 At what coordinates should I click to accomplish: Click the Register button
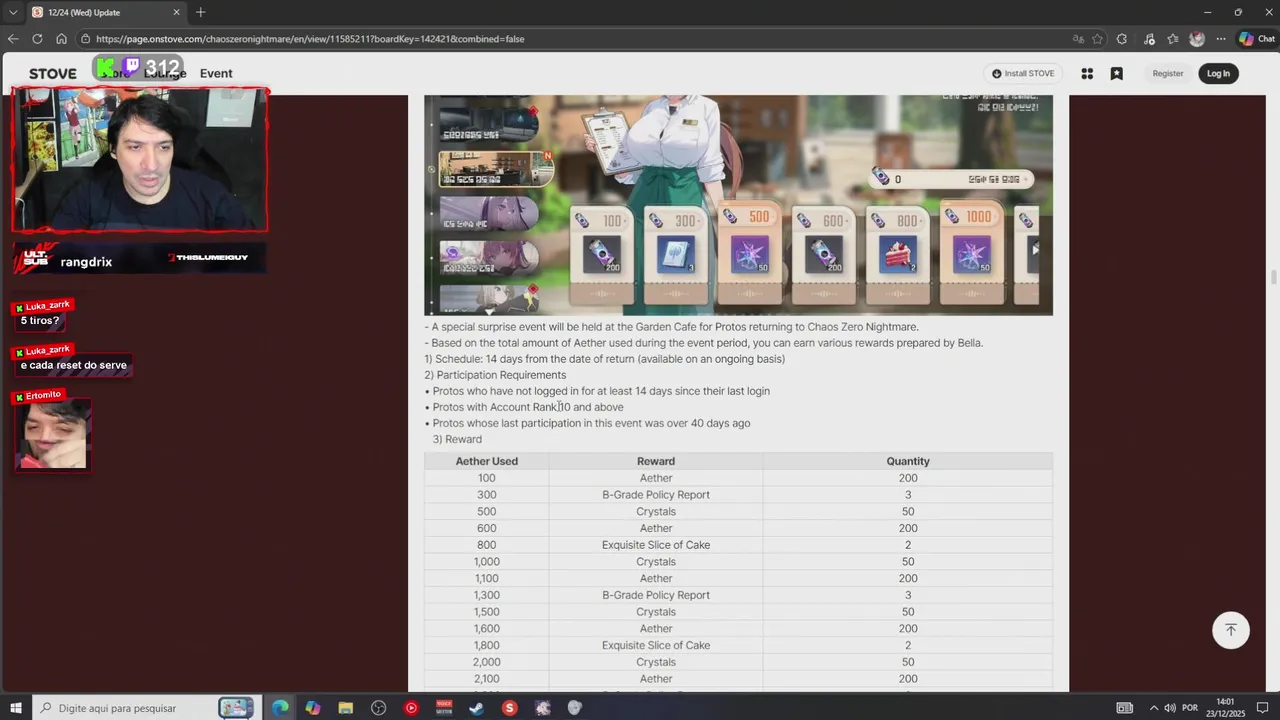point(1167,73)
